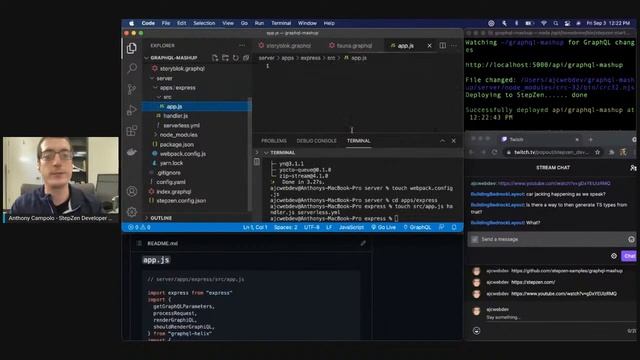Open the README.md table of contents icon
The width and height of the screenshot is (640, 360).
(x=139, y=243)
